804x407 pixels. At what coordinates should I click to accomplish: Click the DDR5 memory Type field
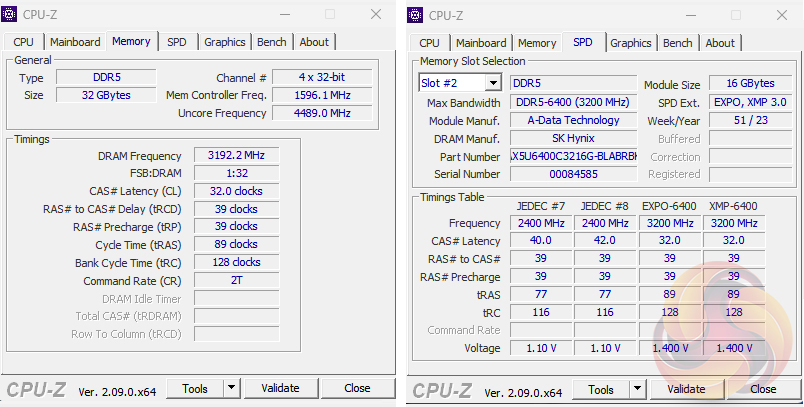pos(106,77)
